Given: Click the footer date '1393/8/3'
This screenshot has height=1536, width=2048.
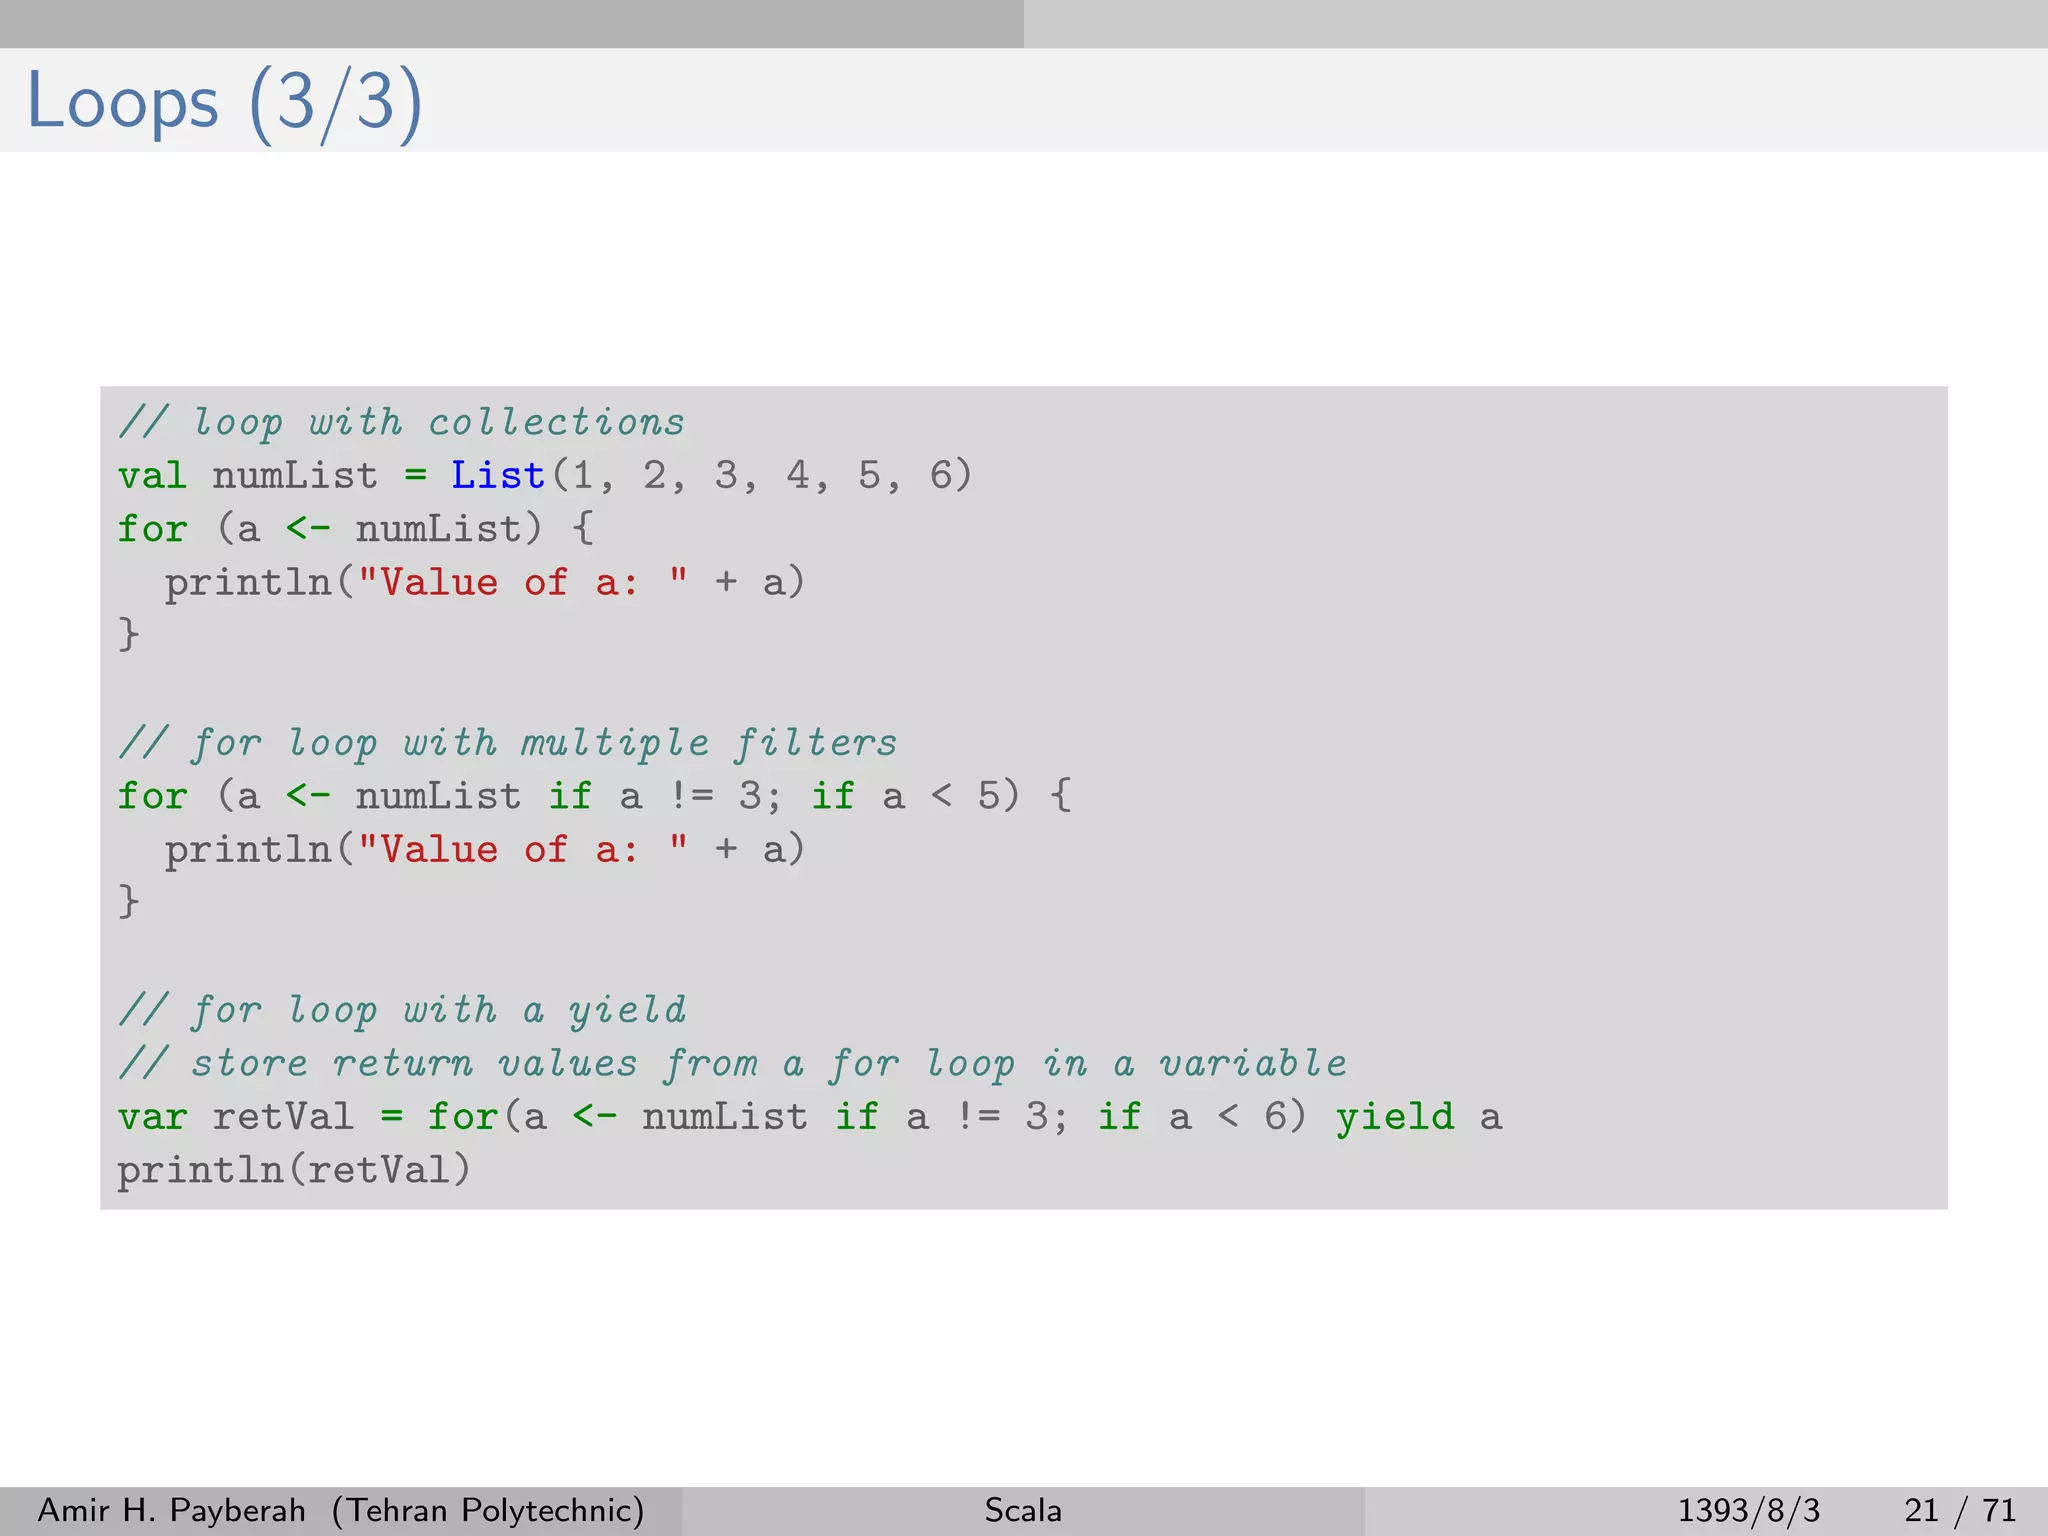Looking at the screenshot, I should pos(1749,1510).
